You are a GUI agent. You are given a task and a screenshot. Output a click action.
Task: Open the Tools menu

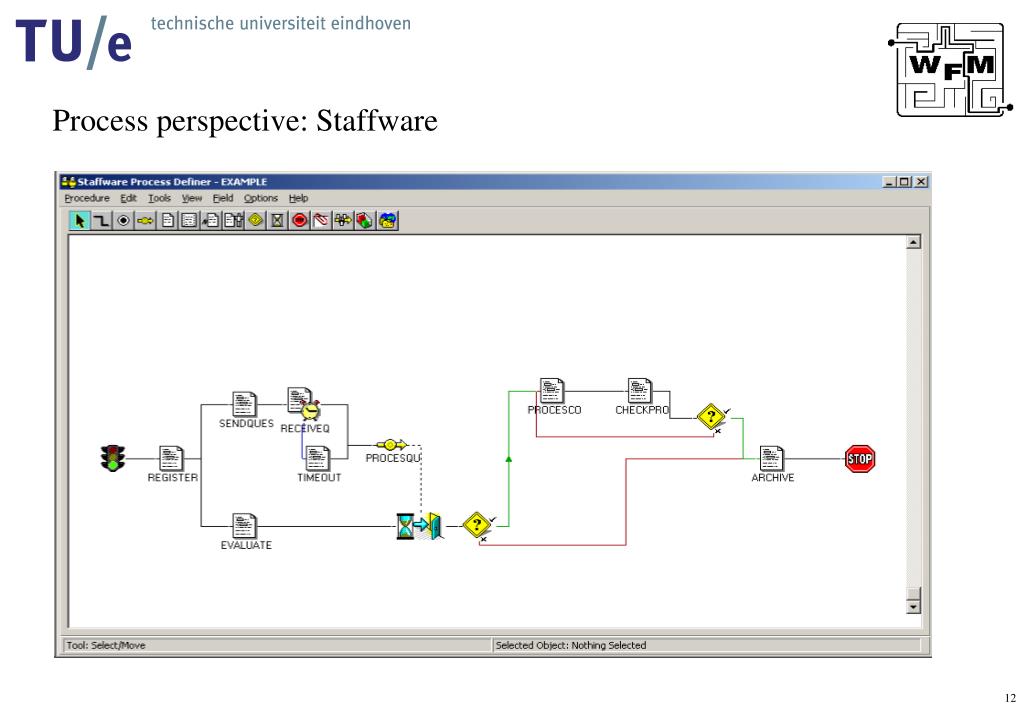[159, 198]
